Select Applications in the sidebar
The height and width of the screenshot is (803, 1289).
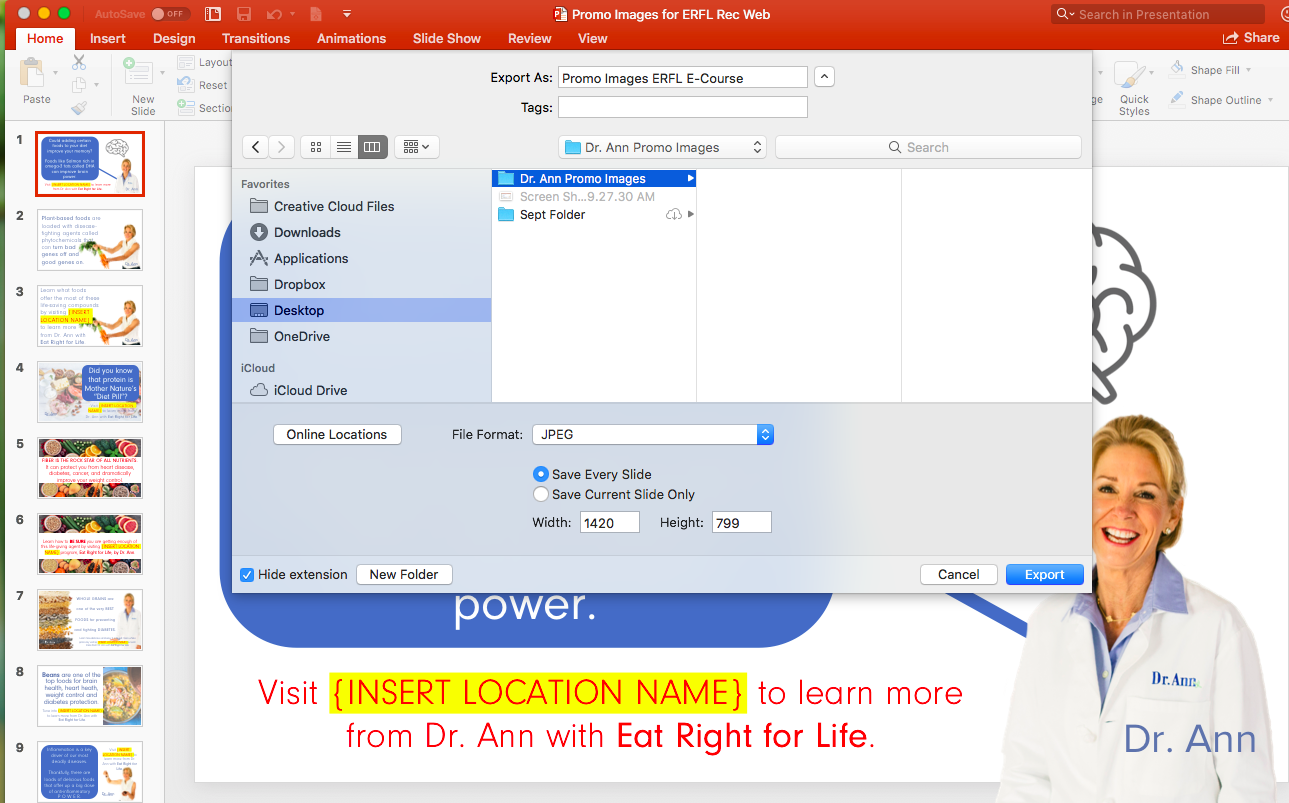click(x=361, y=258)
